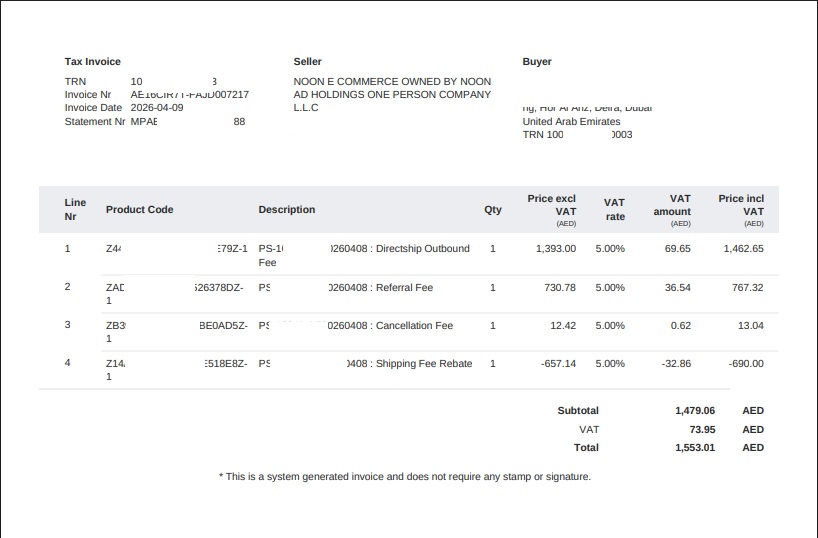Screen dimensions: 818x538
Task: Click the 1,393.00 price excl VAT
Action: 556,249
